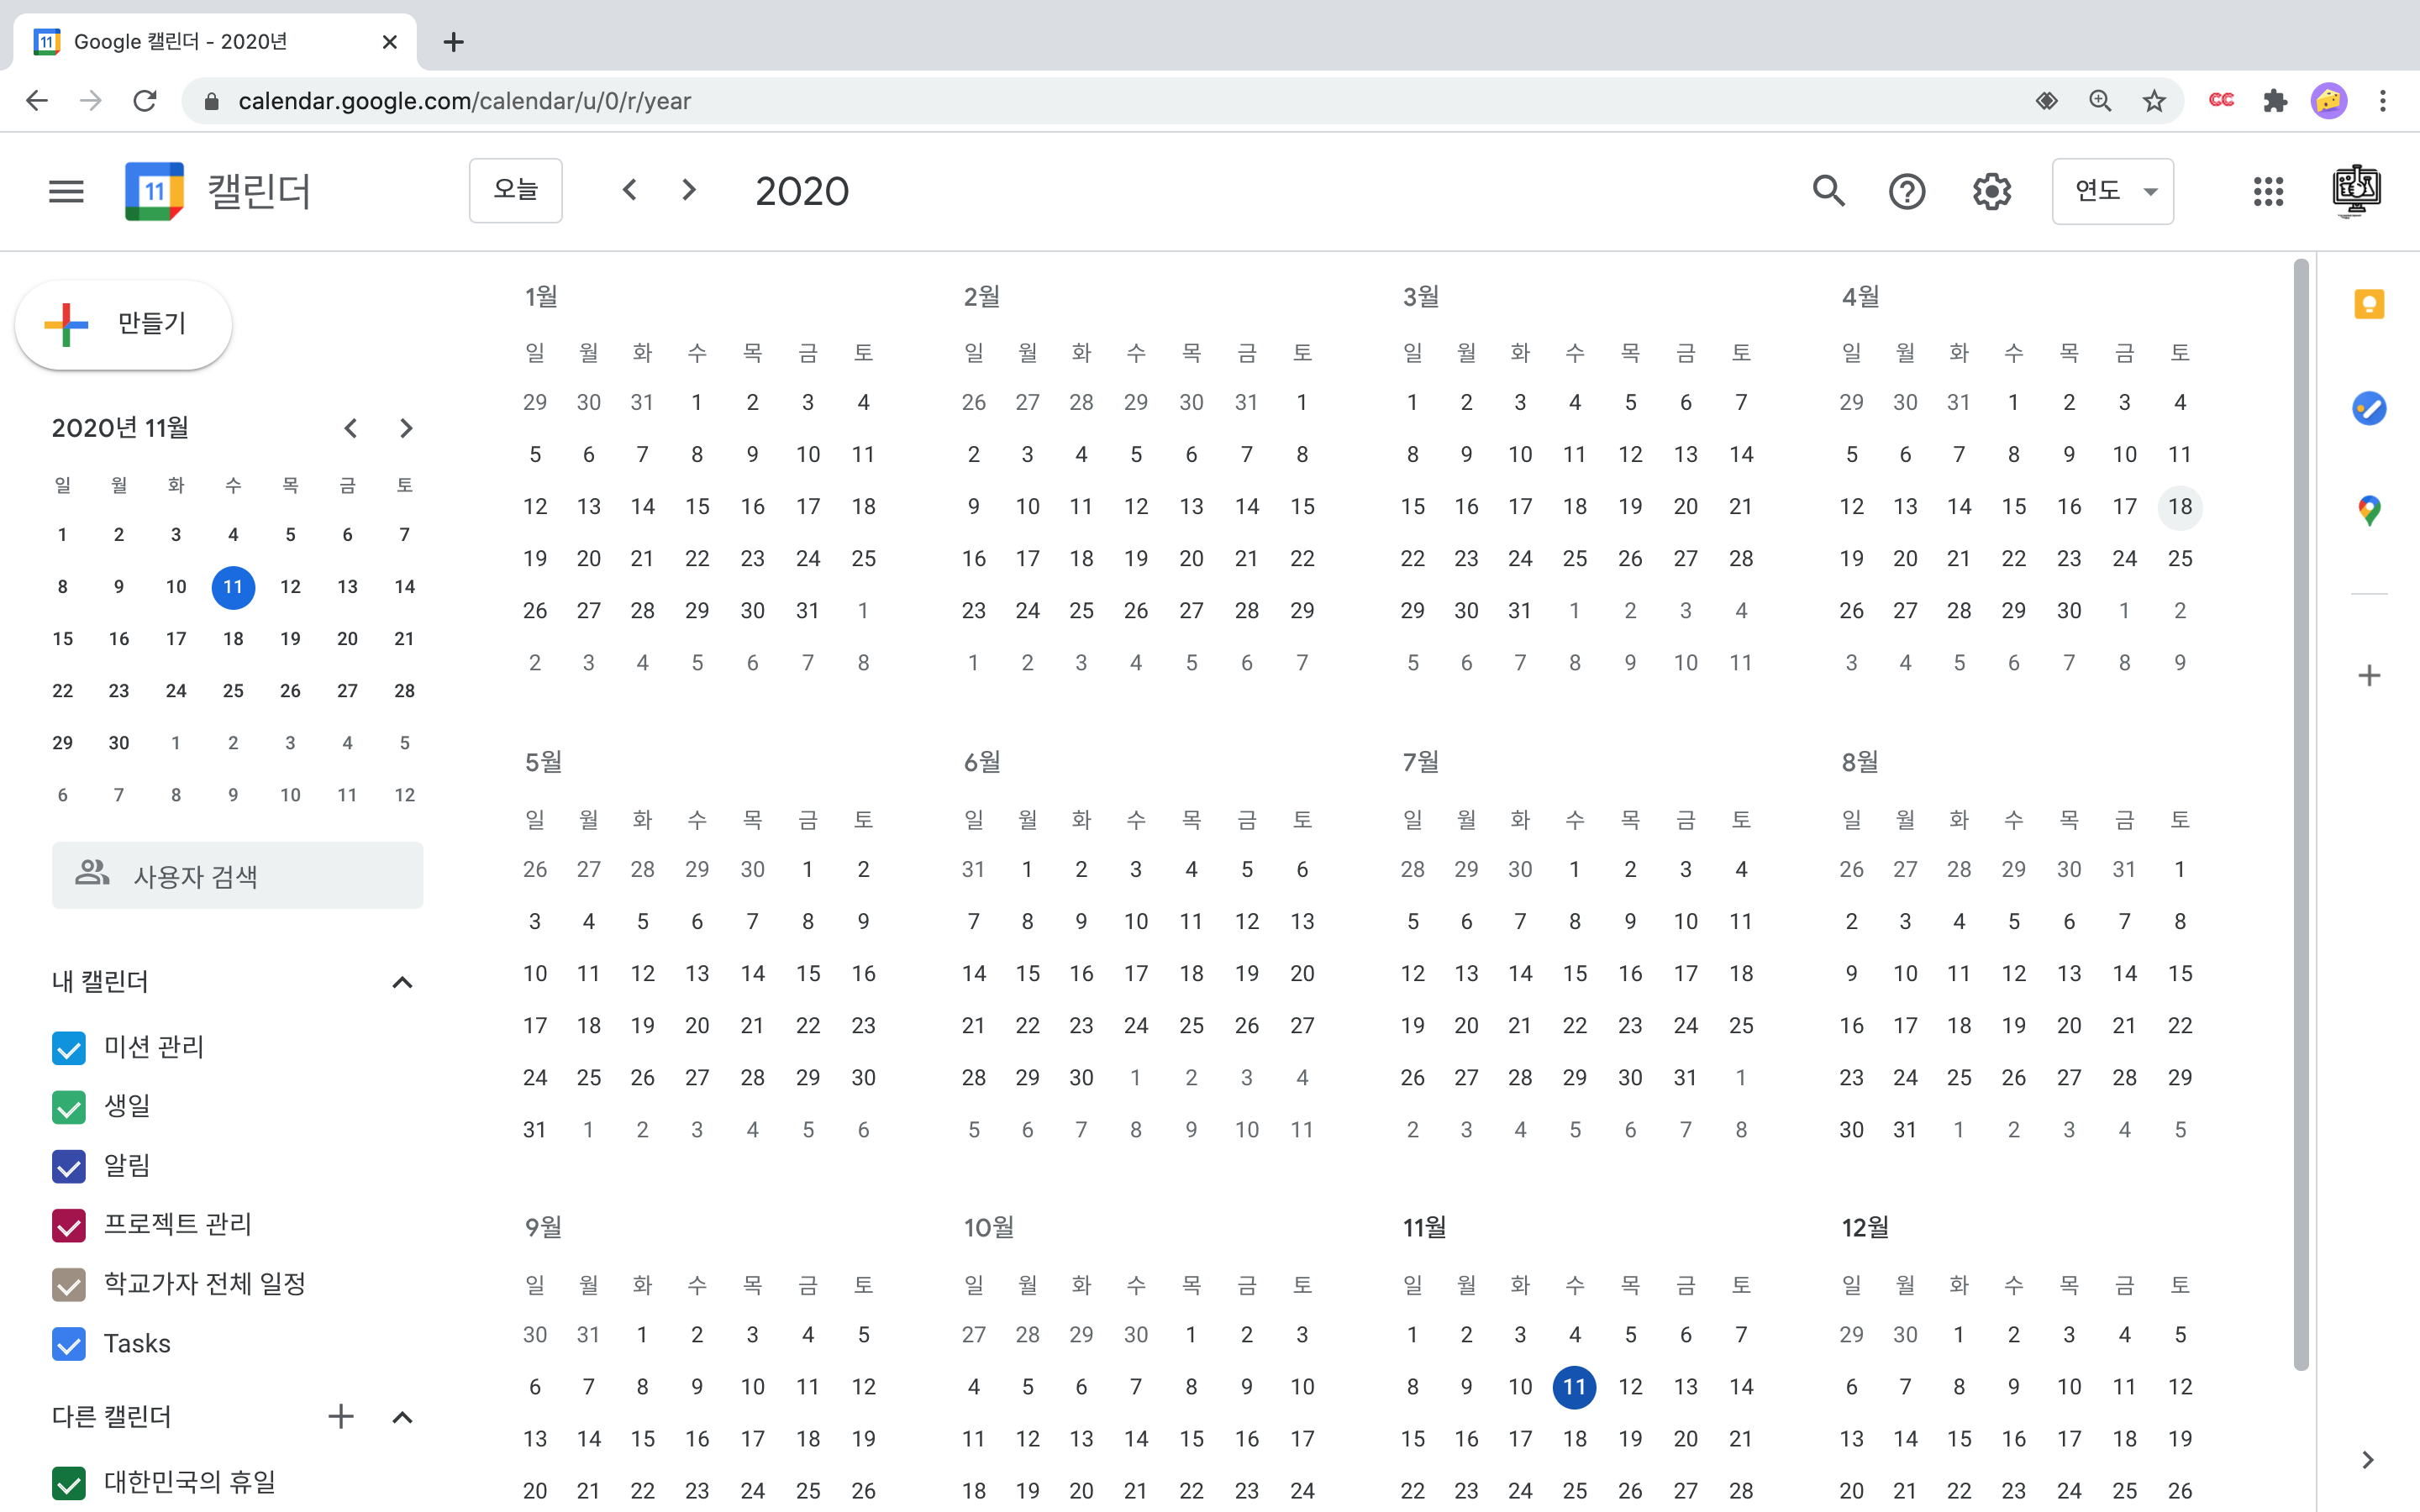Click the 오늘 button

(x=515, y=190)
